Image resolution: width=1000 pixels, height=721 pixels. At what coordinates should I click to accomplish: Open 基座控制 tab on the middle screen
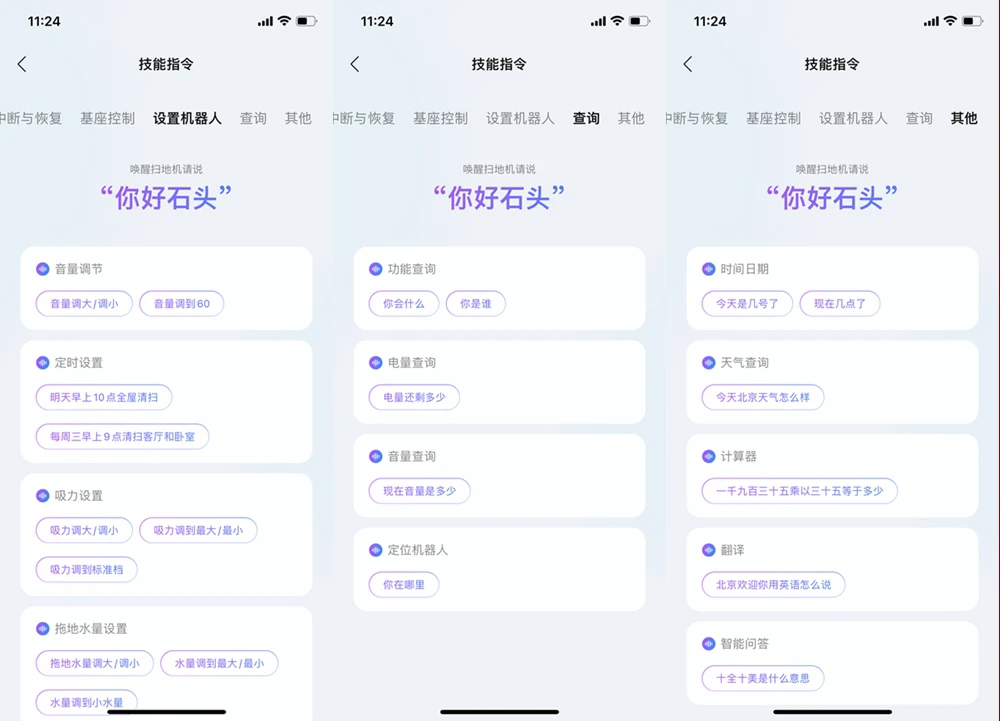click(x=440, y=118)
